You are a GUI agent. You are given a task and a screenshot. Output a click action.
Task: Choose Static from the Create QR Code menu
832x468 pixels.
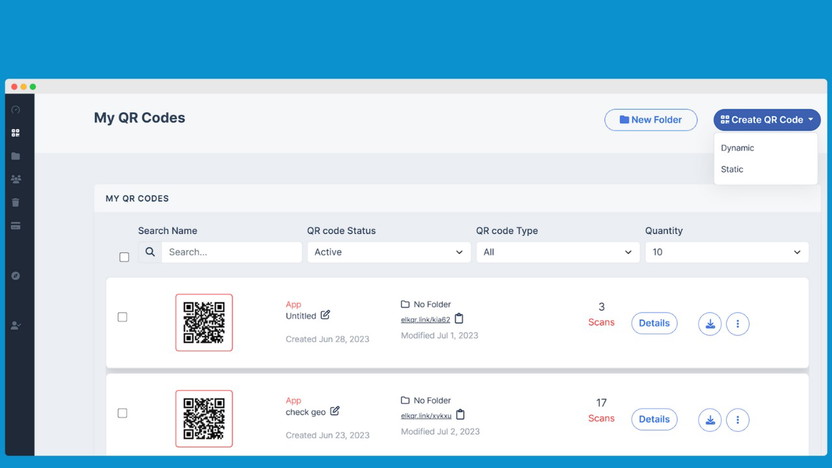(732, 169)
